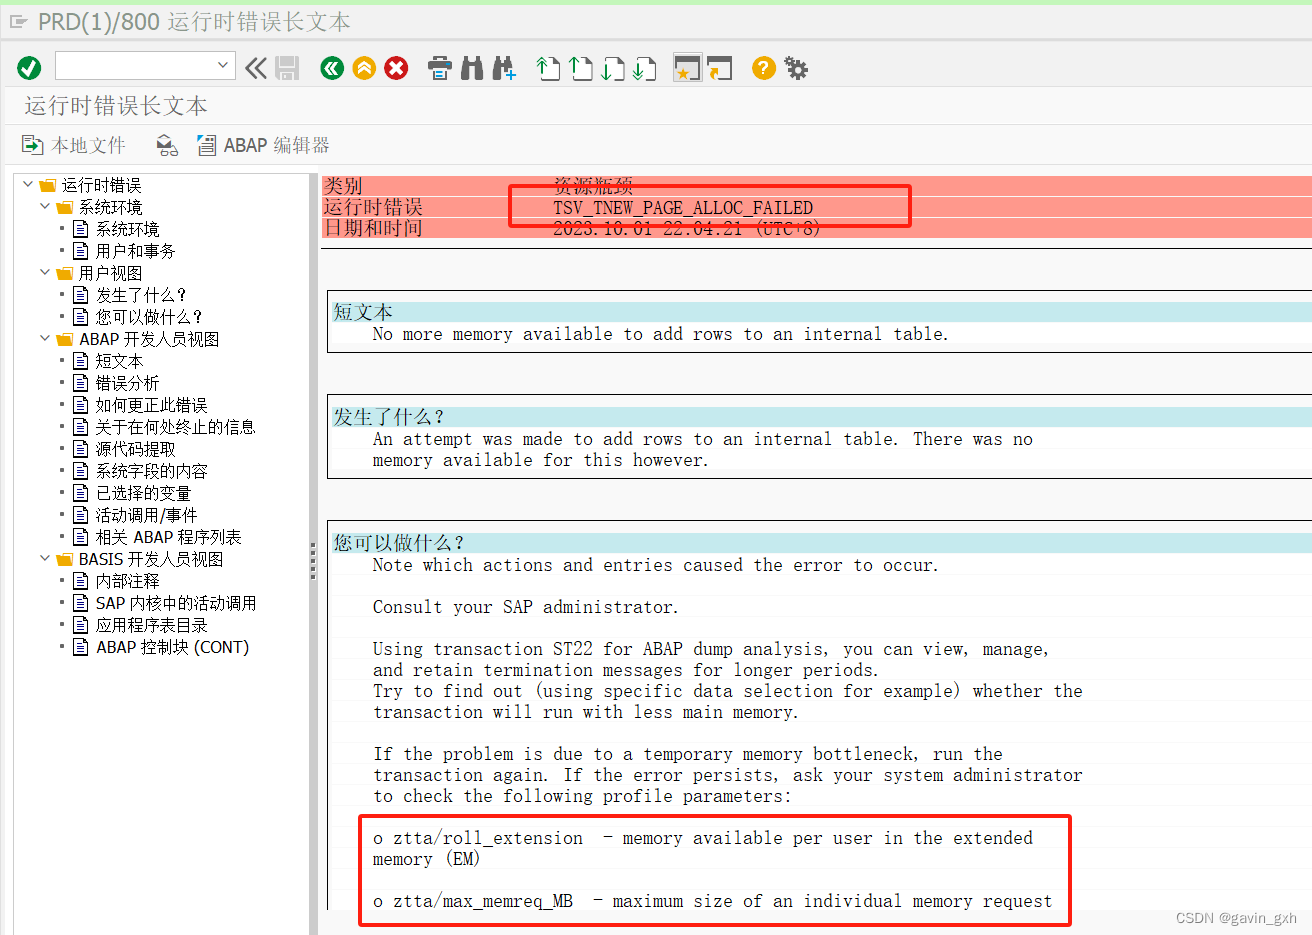The image size is (1312, 935).
Task: Cancel using the red X icon
Action: tap(396, 68)
